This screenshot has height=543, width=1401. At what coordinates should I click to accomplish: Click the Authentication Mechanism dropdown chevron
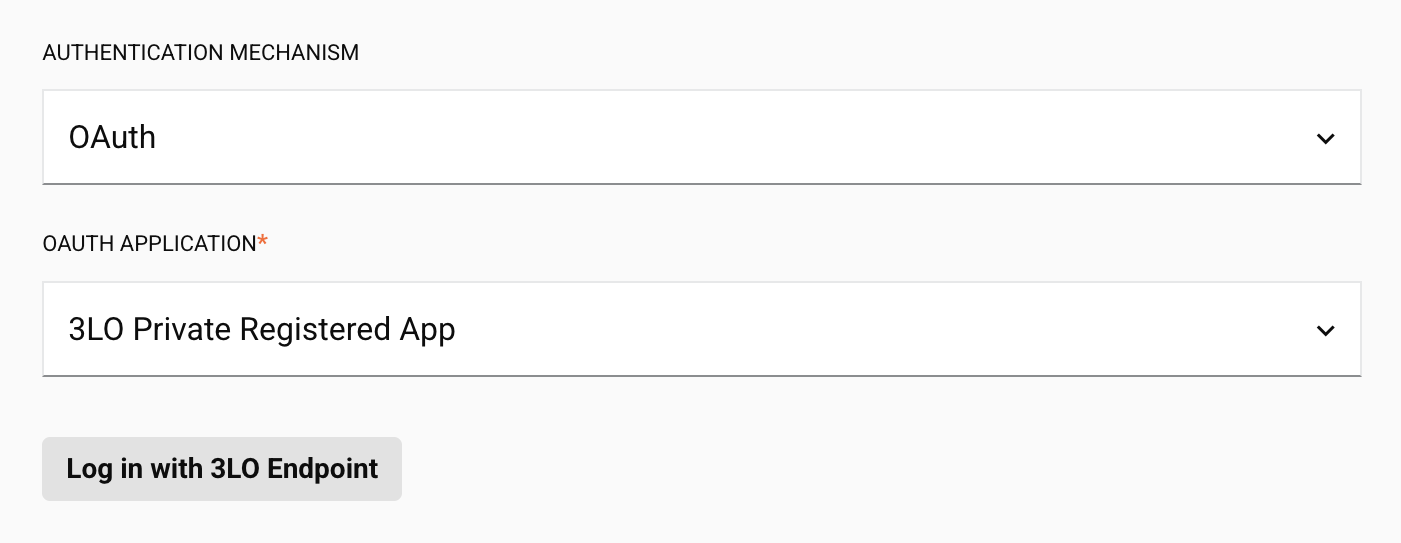point(1325,138)
